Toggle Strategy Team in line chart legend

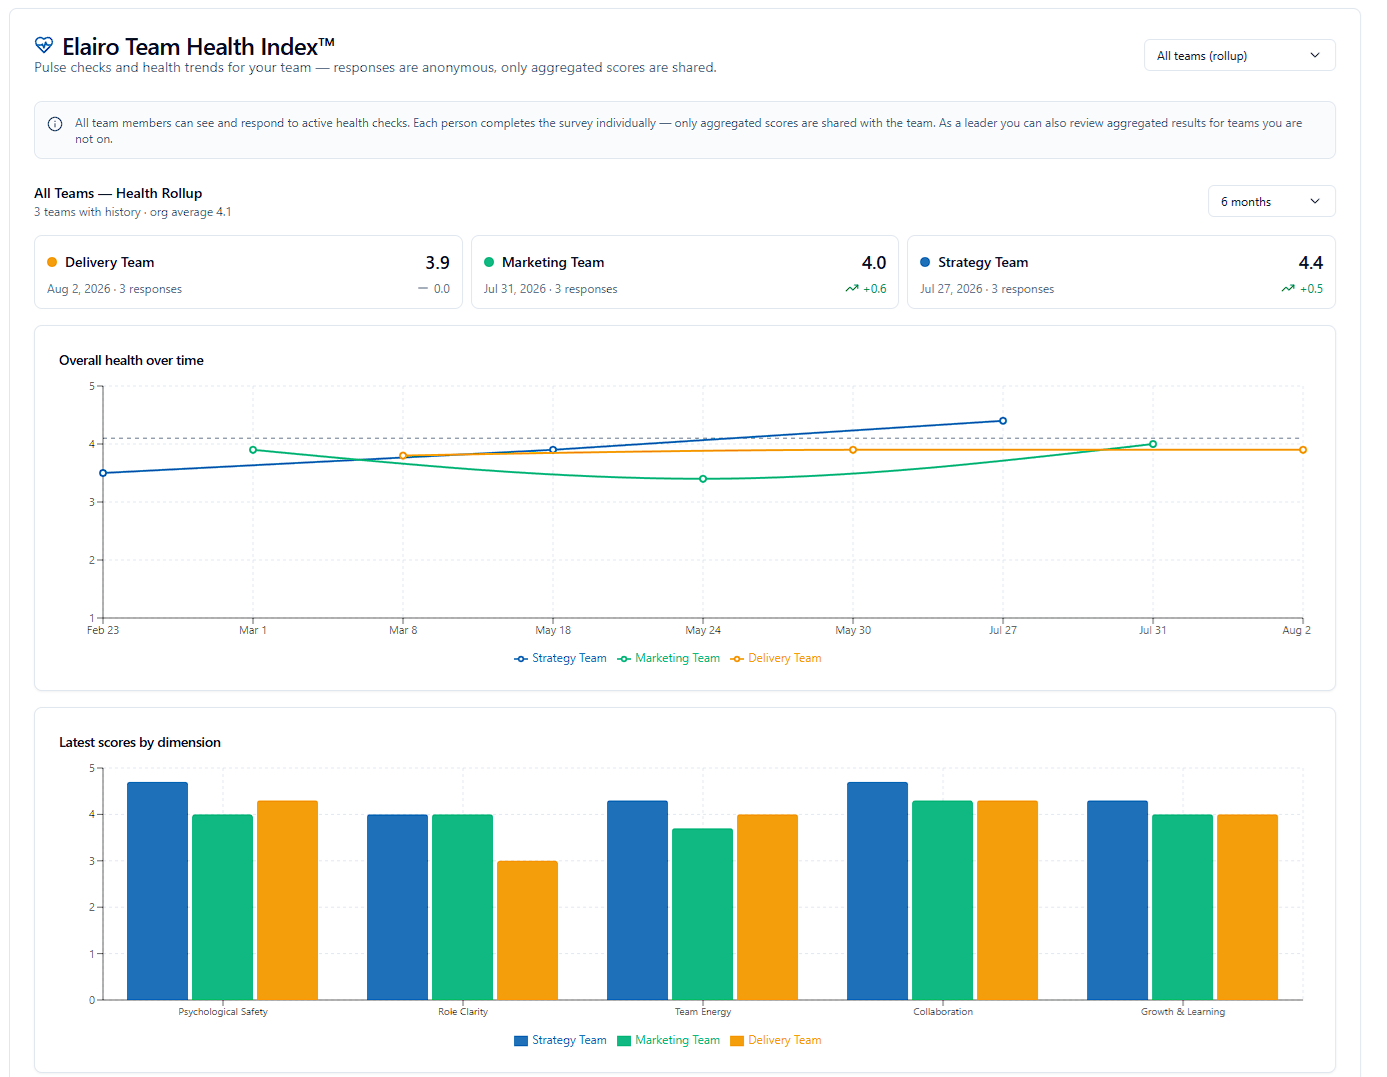[x=560, y=658]
